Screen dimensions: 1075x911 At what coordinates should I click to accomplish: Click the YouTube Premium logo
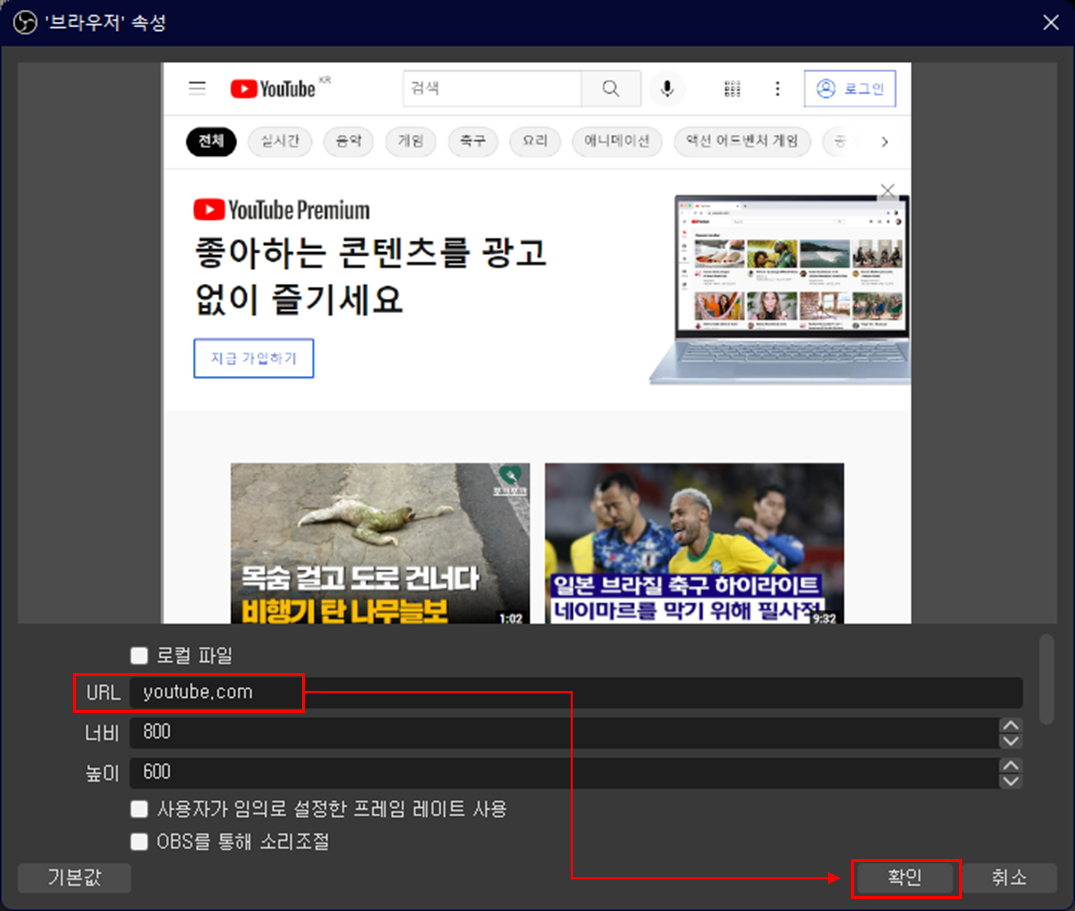(282, 210)
